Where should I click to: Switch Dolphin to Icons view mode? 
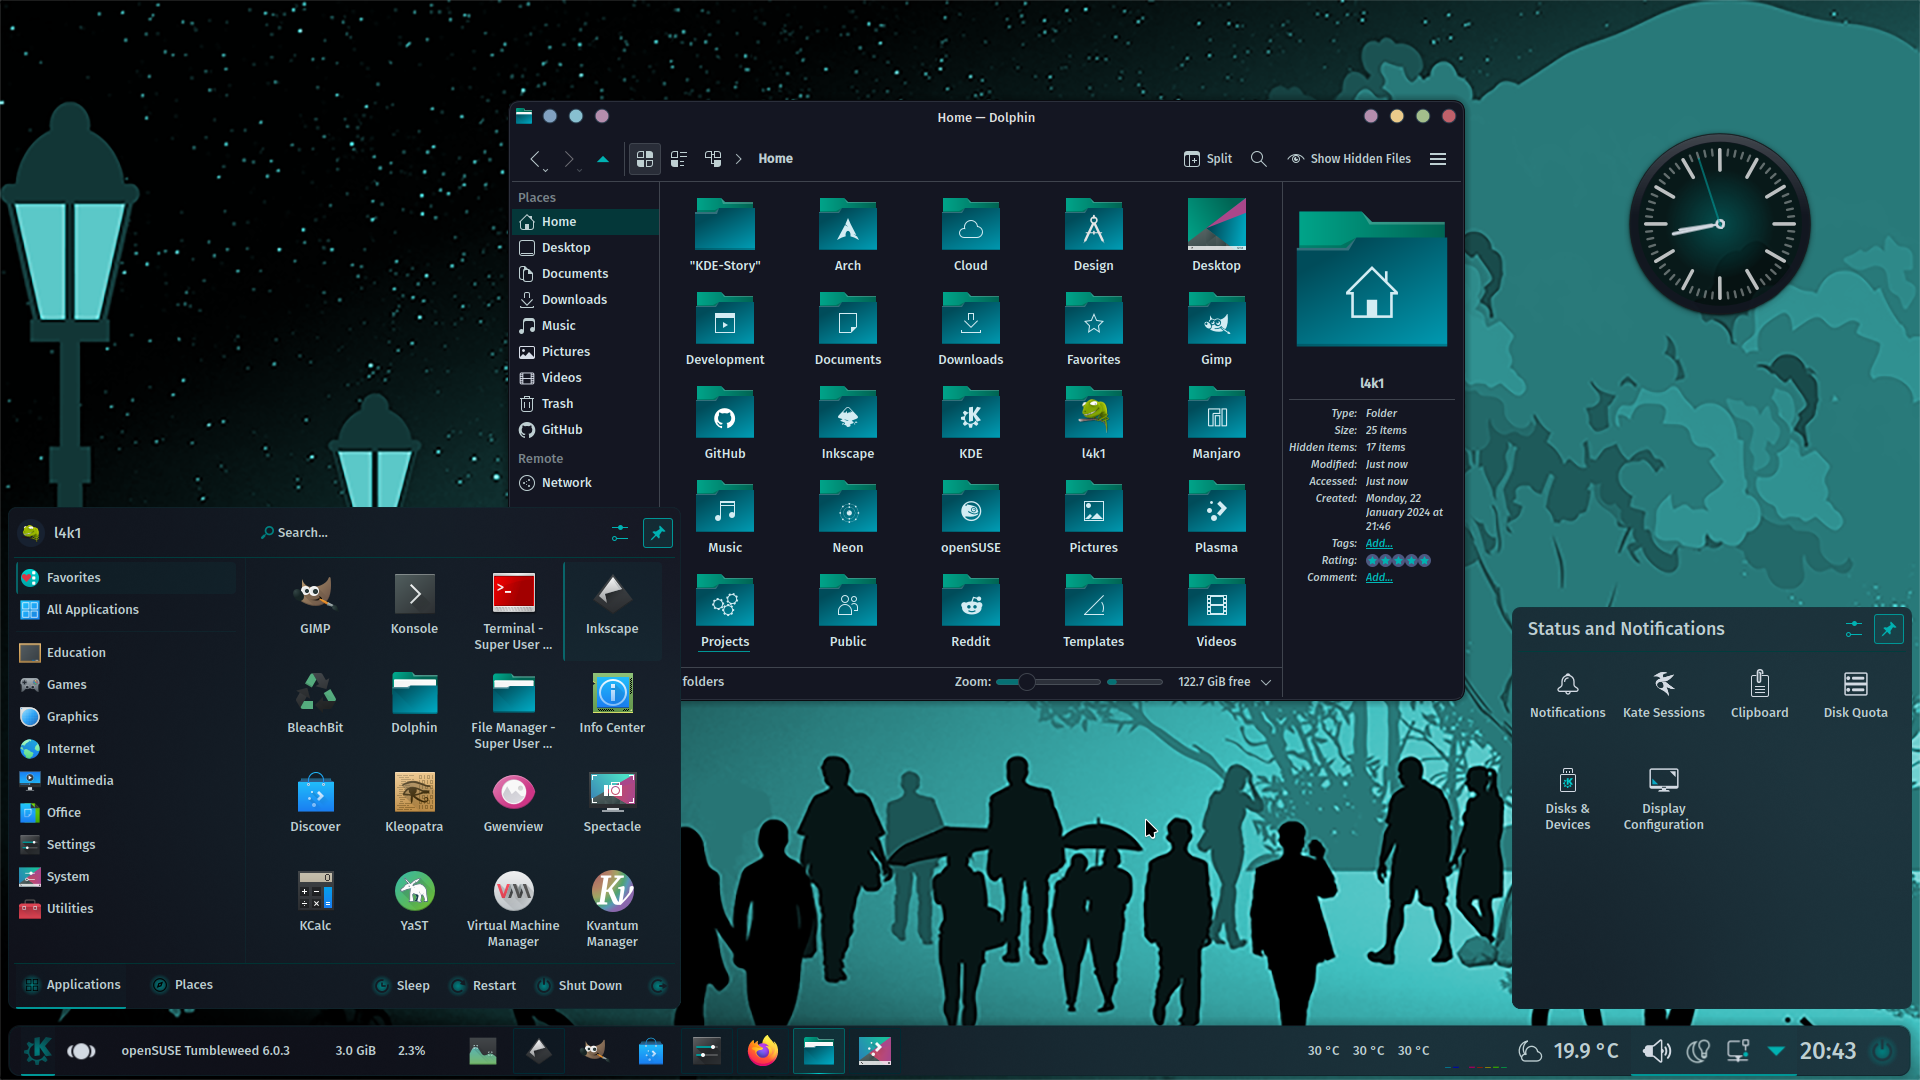[x=645, y=158]
